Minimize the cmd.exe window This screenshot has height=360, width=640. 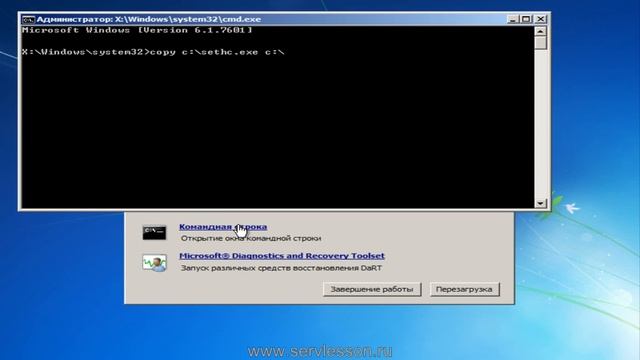512,19
